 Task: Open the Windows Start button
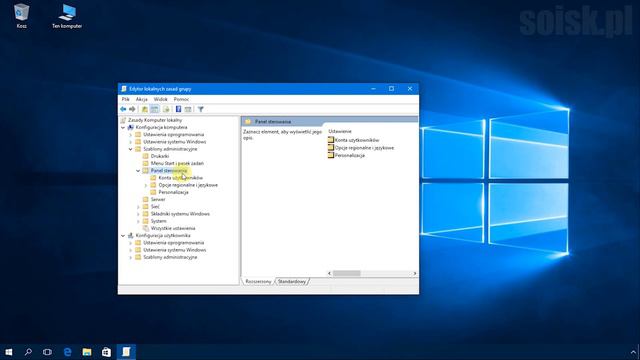click(9, 352)
